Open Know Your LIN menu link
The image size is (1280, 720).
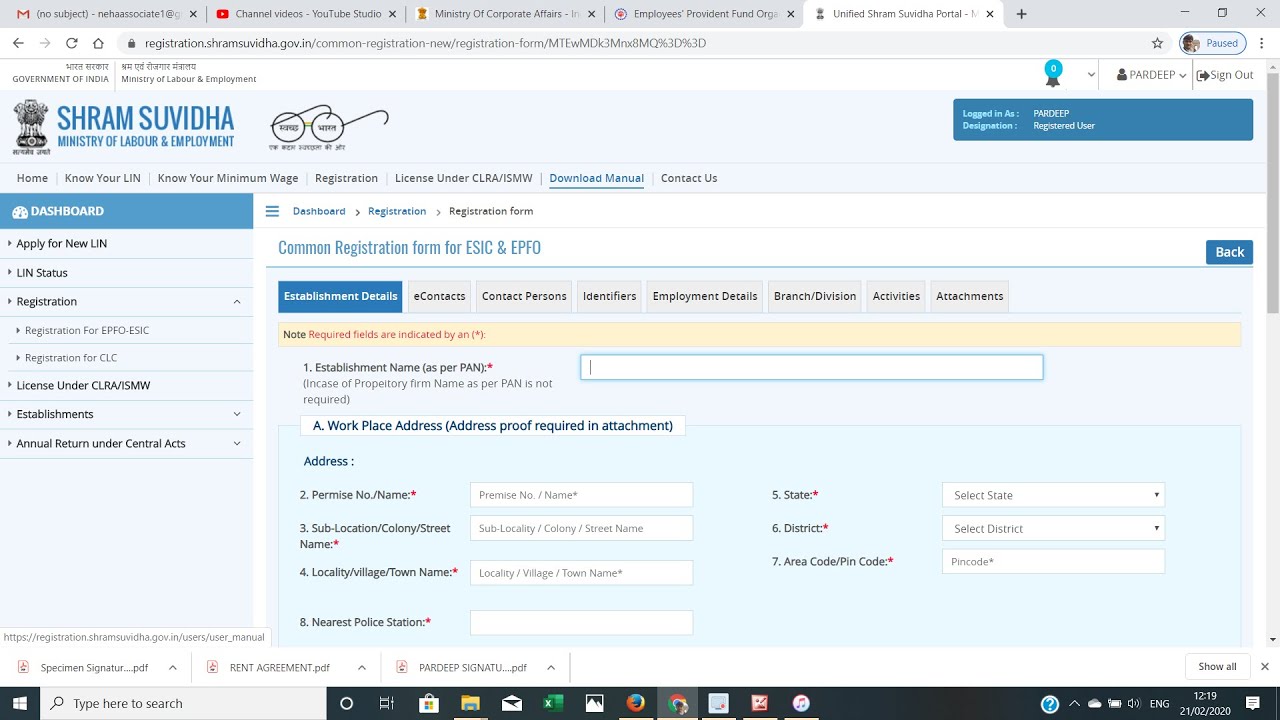pyautogui.click(x=103, y=178)
